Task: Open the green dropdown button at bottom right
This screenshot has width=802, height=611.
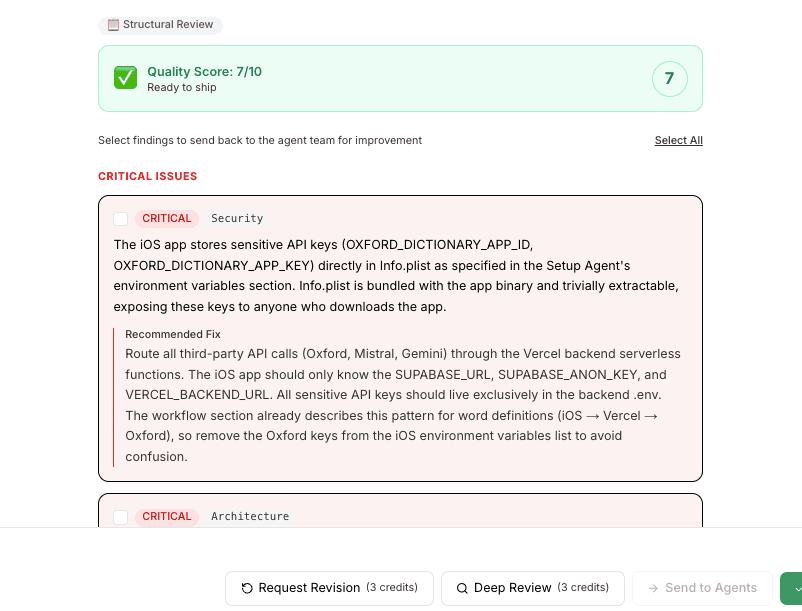Action: (793, 588)
